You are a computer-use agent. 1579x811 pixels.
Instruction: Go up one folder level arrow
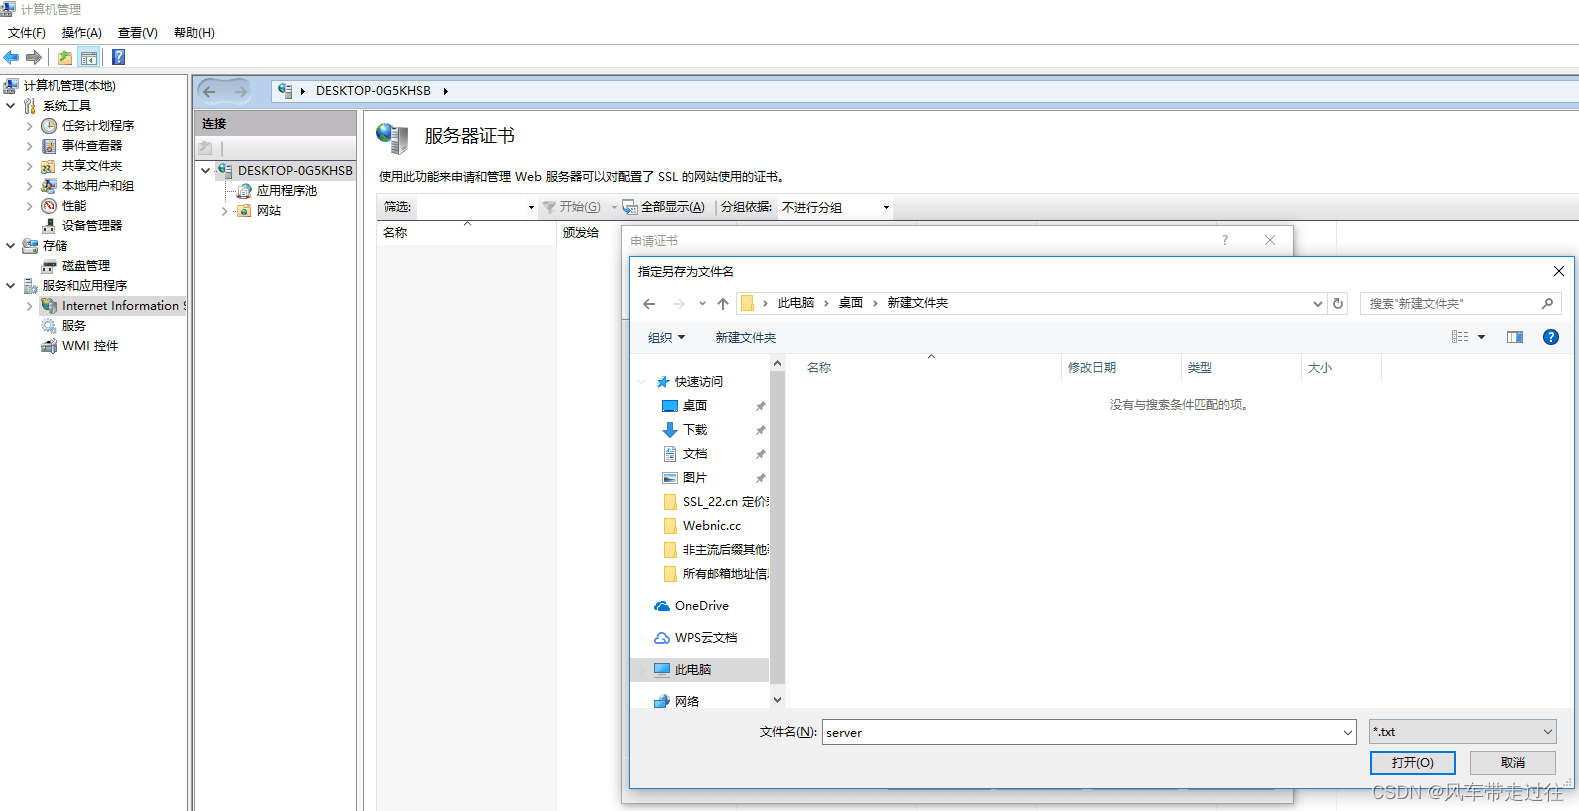pyautogui.click(x=723, y=303)
